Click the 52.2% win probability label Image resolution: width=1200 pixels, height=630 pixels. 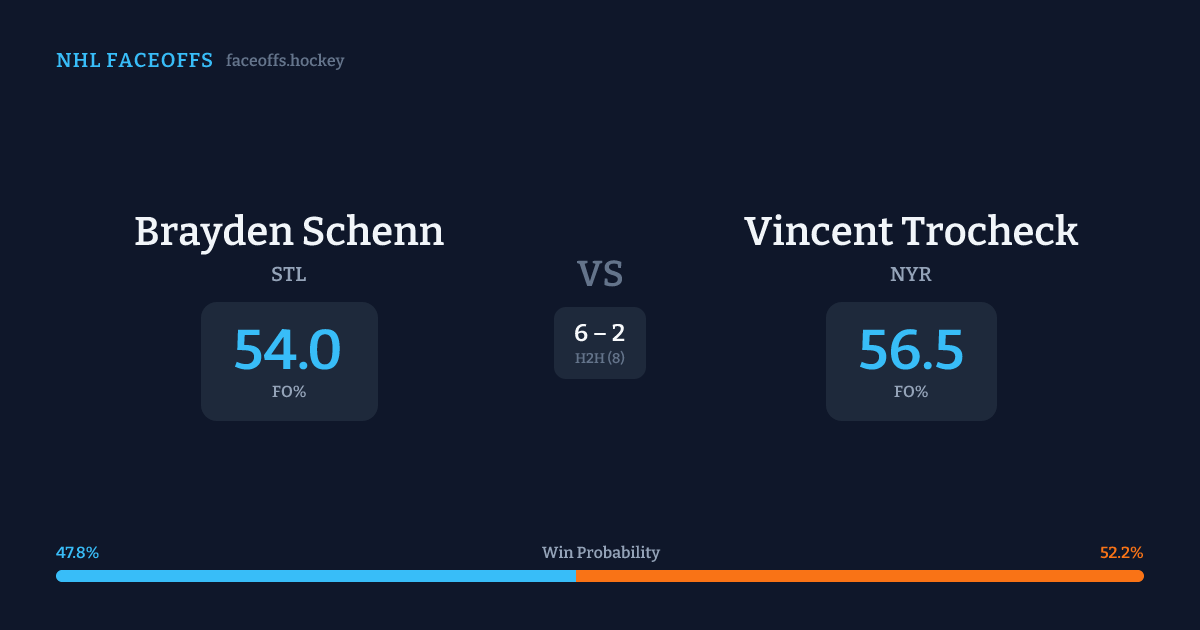(x=1121, y=553)
